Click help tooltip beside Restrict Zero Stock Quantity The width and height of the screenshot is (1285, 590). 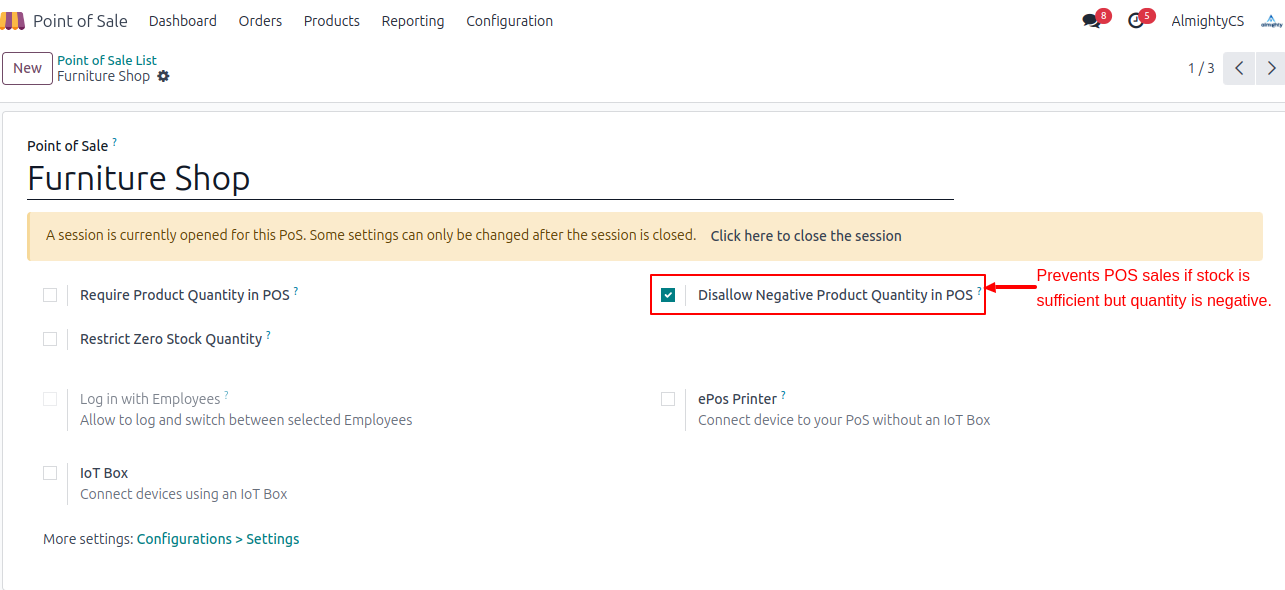(x=268, y=335)
